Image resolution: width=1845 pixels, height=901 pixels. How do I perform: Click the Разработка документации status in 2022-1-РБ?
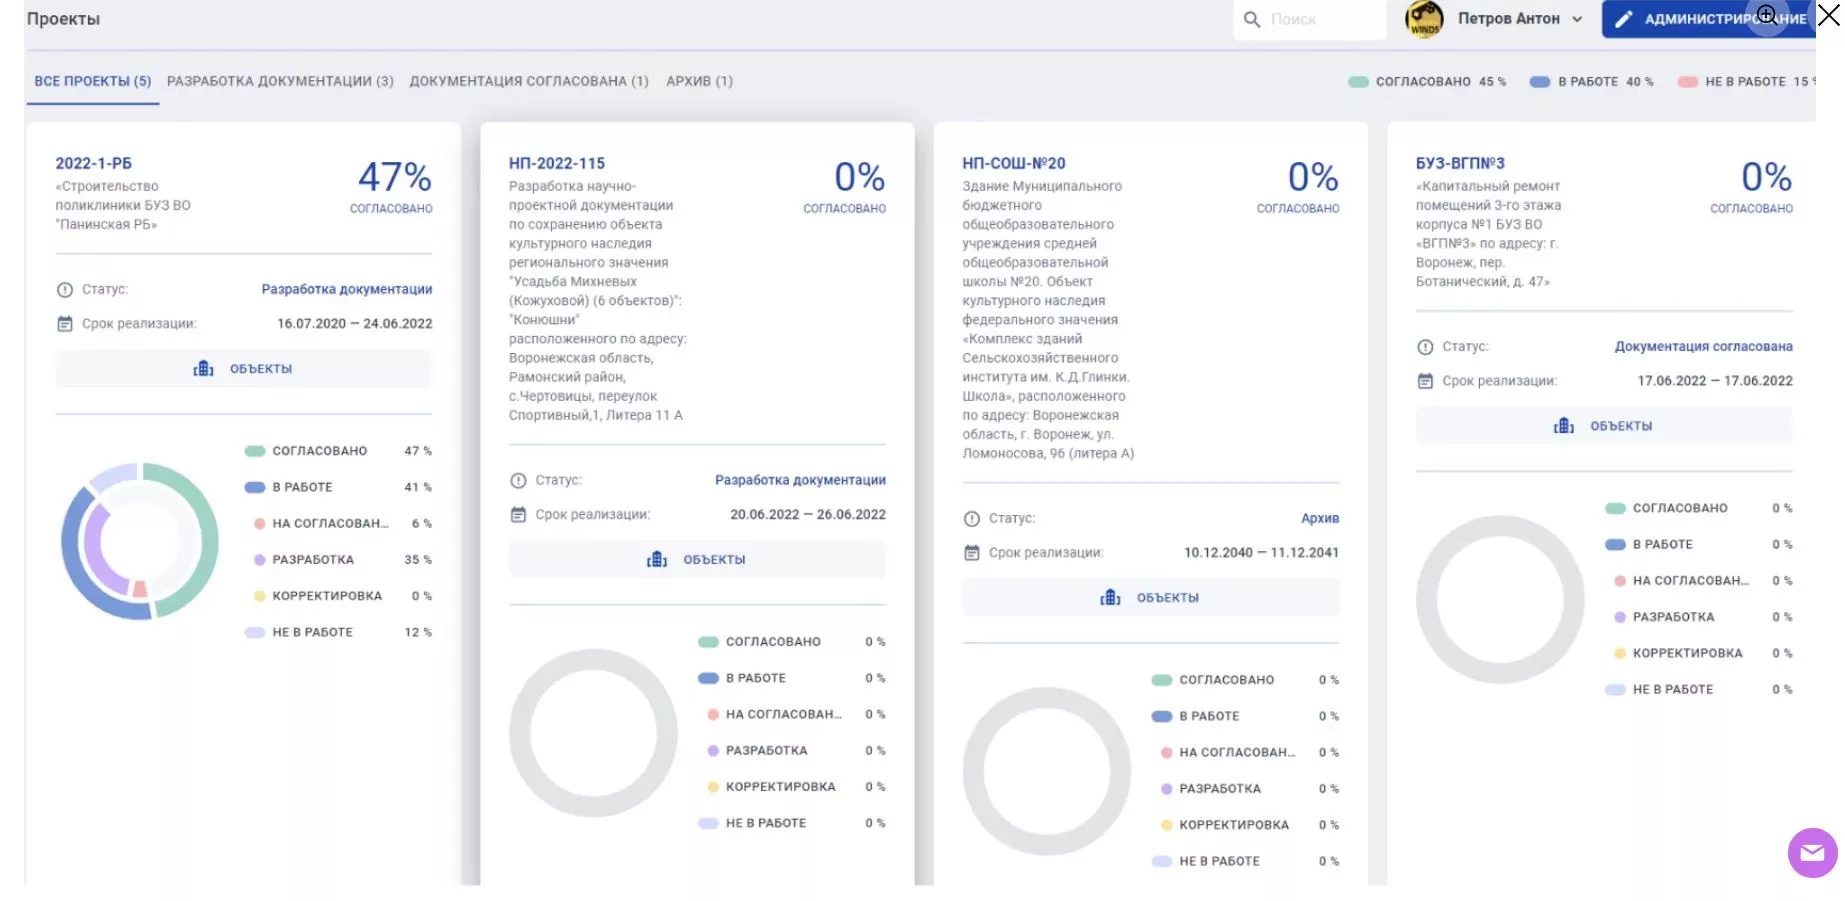[346, 289]
